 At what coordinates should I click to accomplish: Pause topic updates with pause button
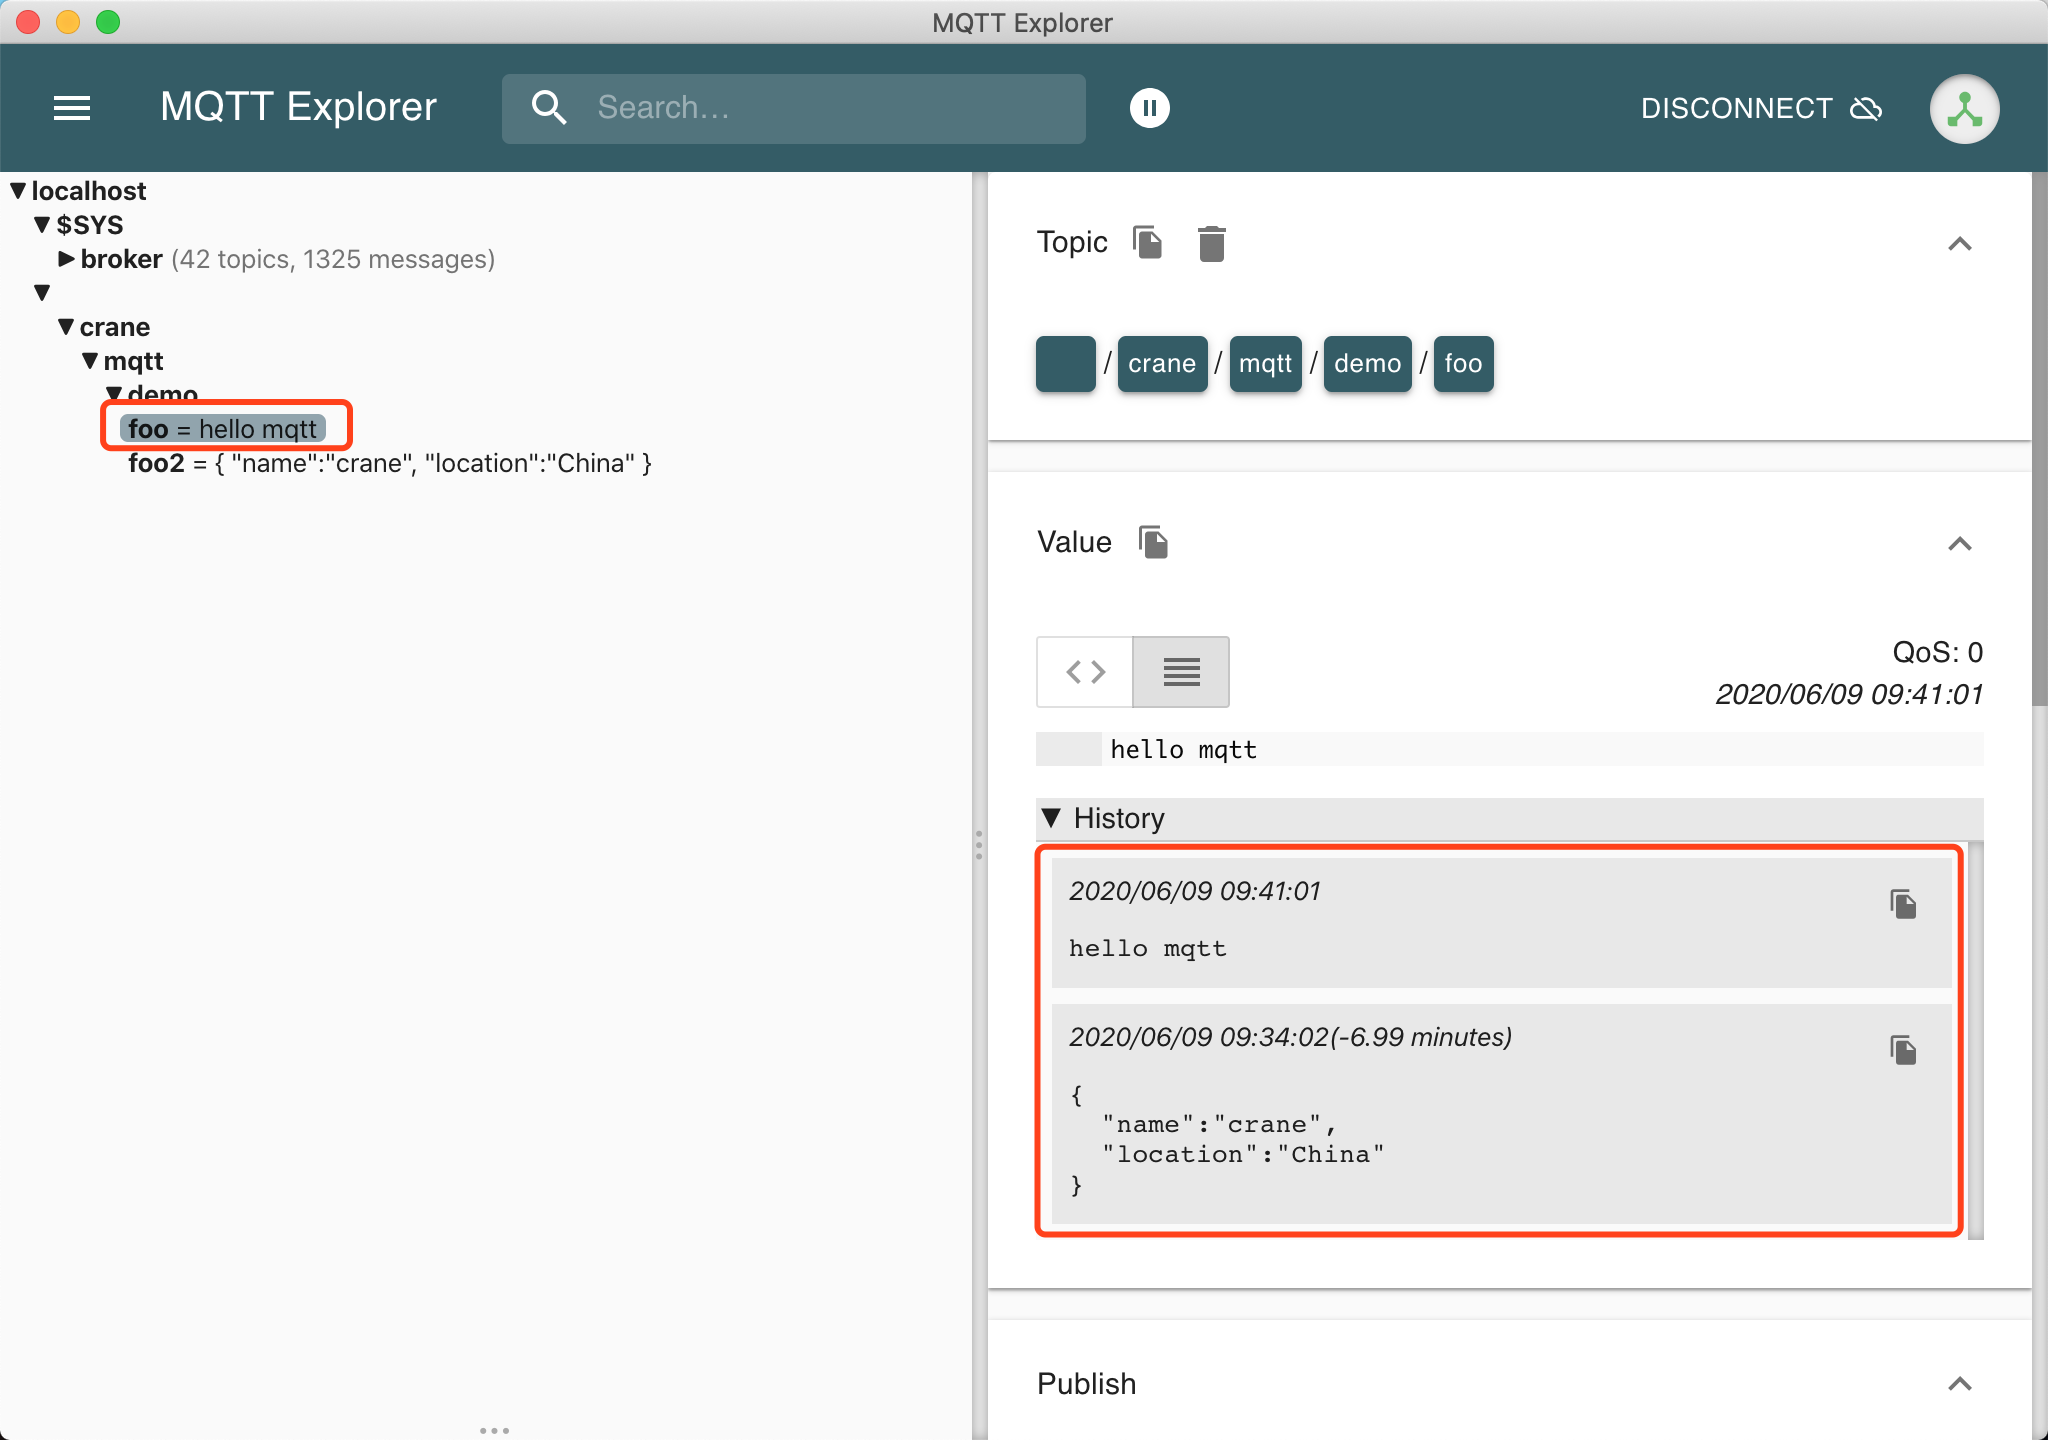(1149, 108)
